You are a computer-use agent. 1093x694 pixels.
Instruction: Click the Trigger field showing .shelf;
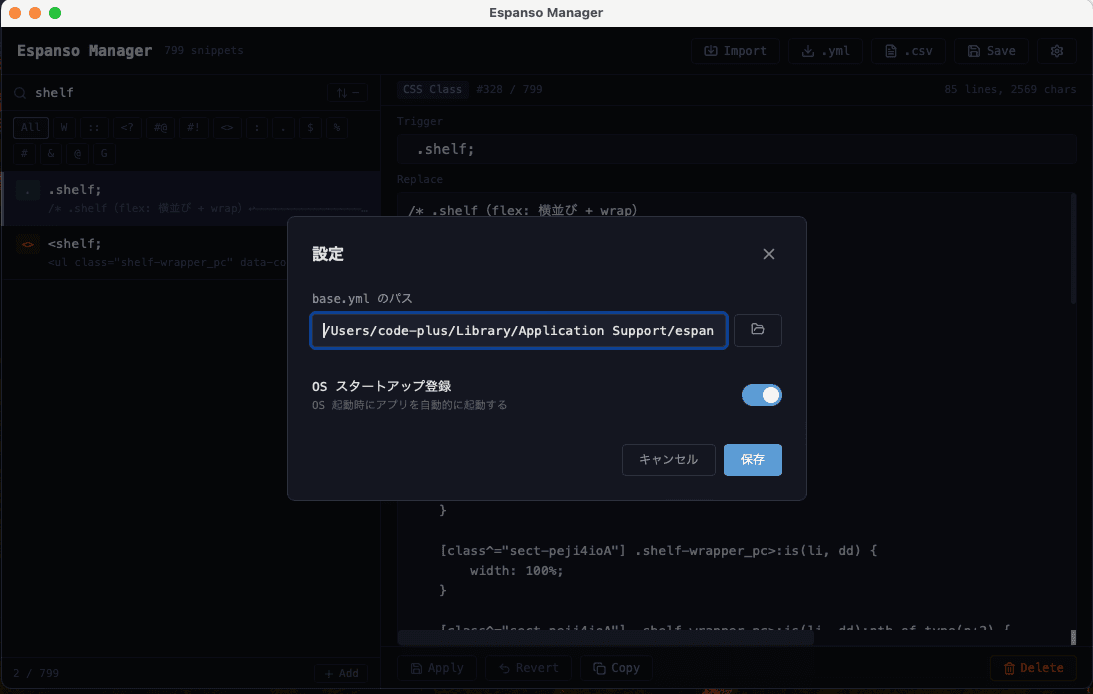pos(737,149)
